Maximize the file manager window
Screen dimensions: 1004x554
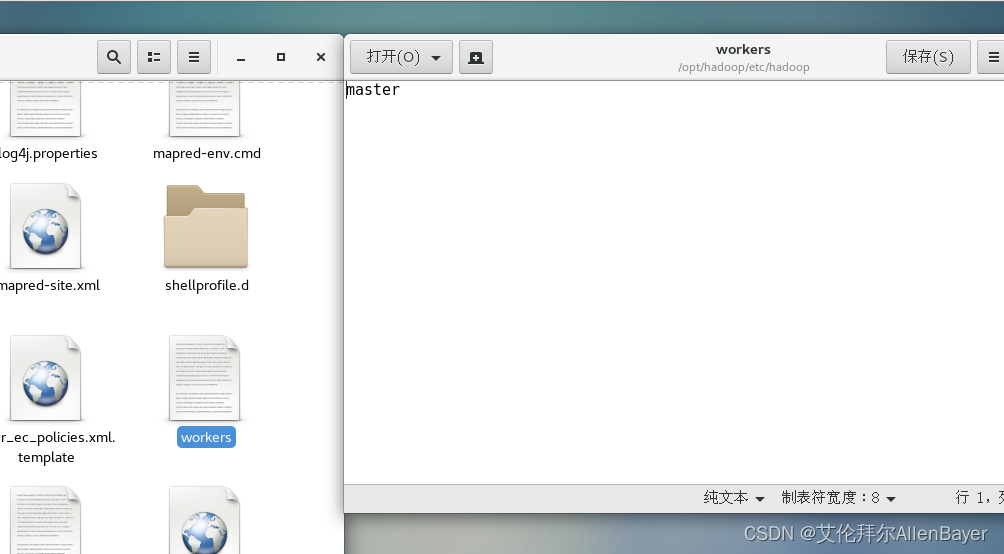pyautogui.click(x=280, y=57)
